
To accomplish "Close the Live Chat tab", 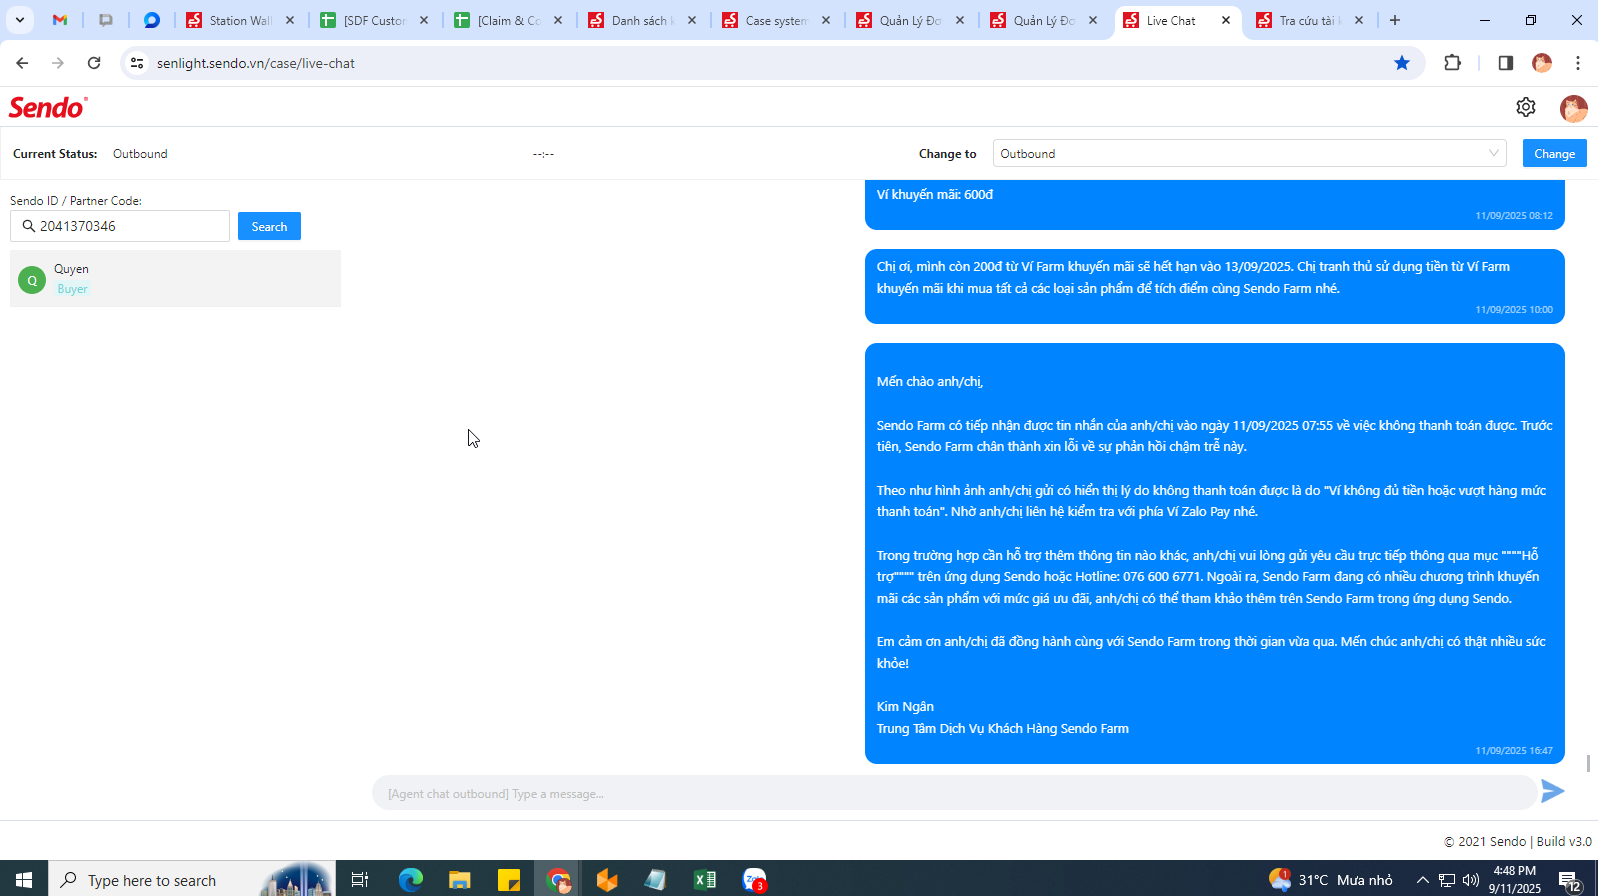I will tap(1226, 20).
